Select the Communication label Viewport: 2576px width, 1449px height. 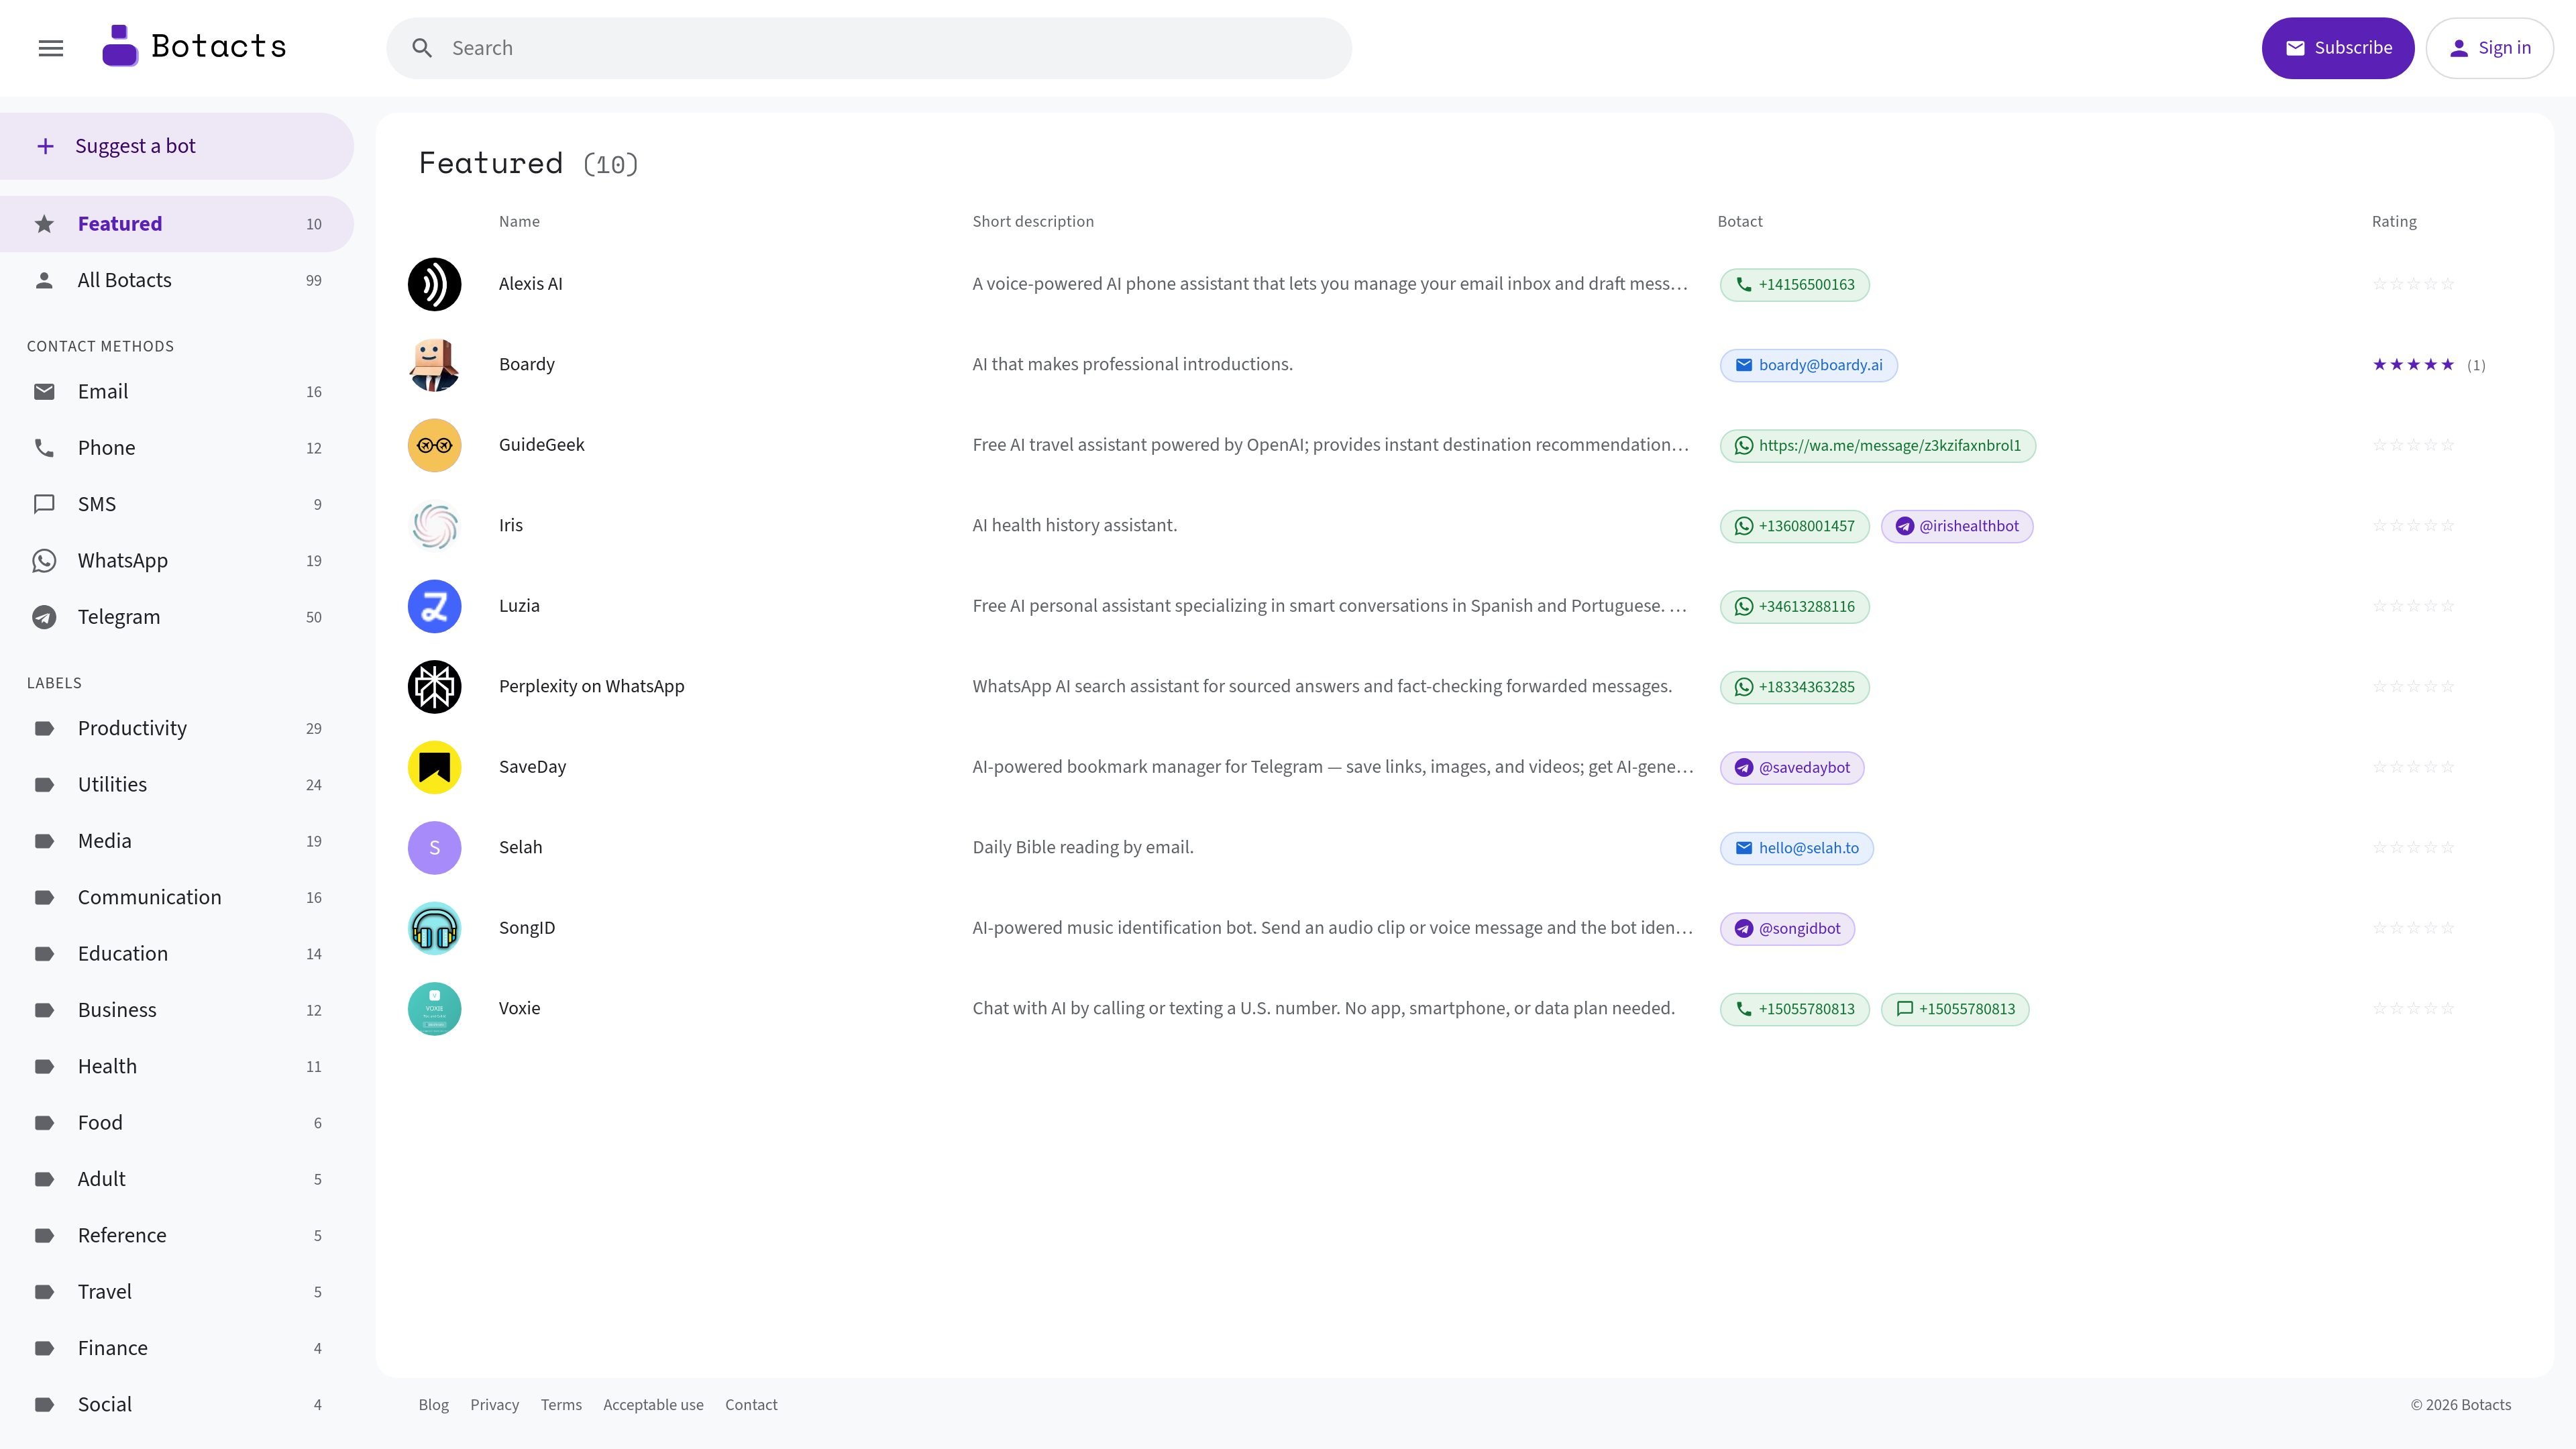tap(177, 897)
